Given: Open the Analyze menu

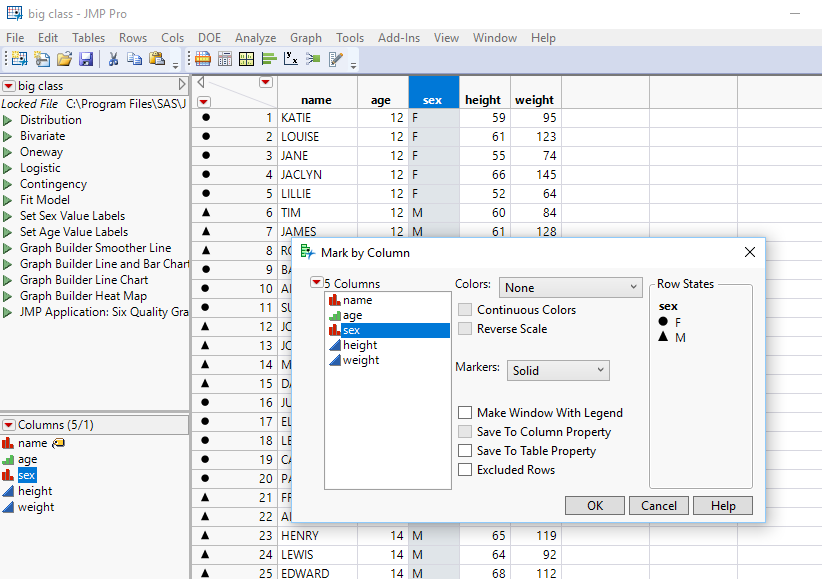Looking at the screenshot, I should click(x=255, y=38).
